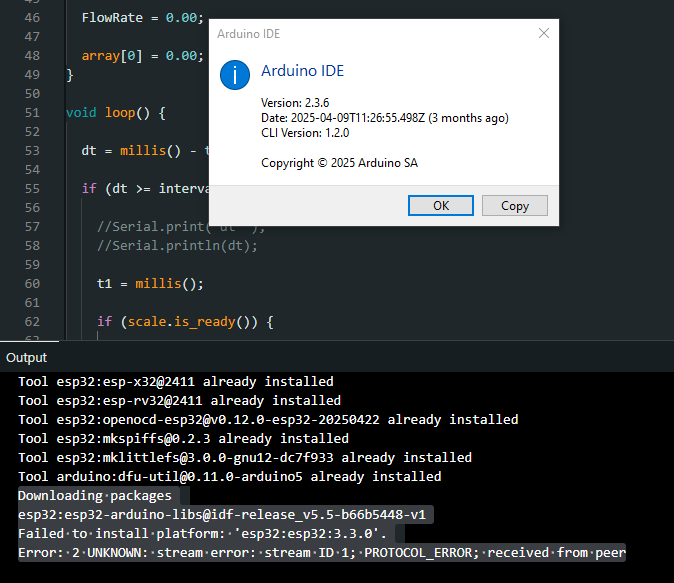This screenshot has height=583, width=674.
Task: Place cursor on the void loop() line
Action: pos(116,113)
